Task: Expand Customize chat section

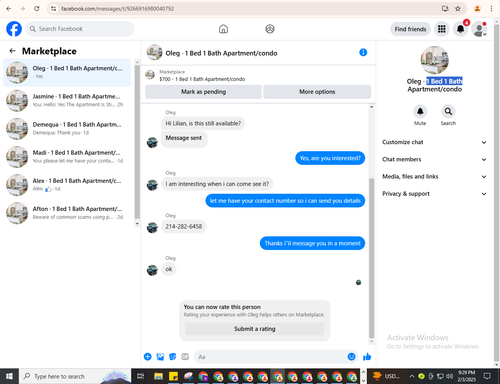Action: pos(434,142)
